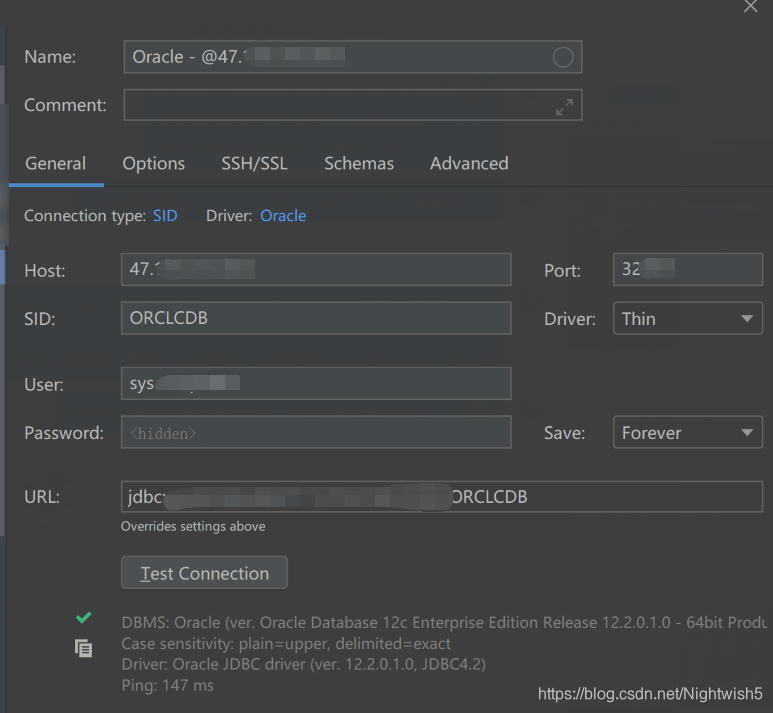This screenshot has height=713, width=773.
Task: Click into the Host field
Action: [x=316, y=270]
